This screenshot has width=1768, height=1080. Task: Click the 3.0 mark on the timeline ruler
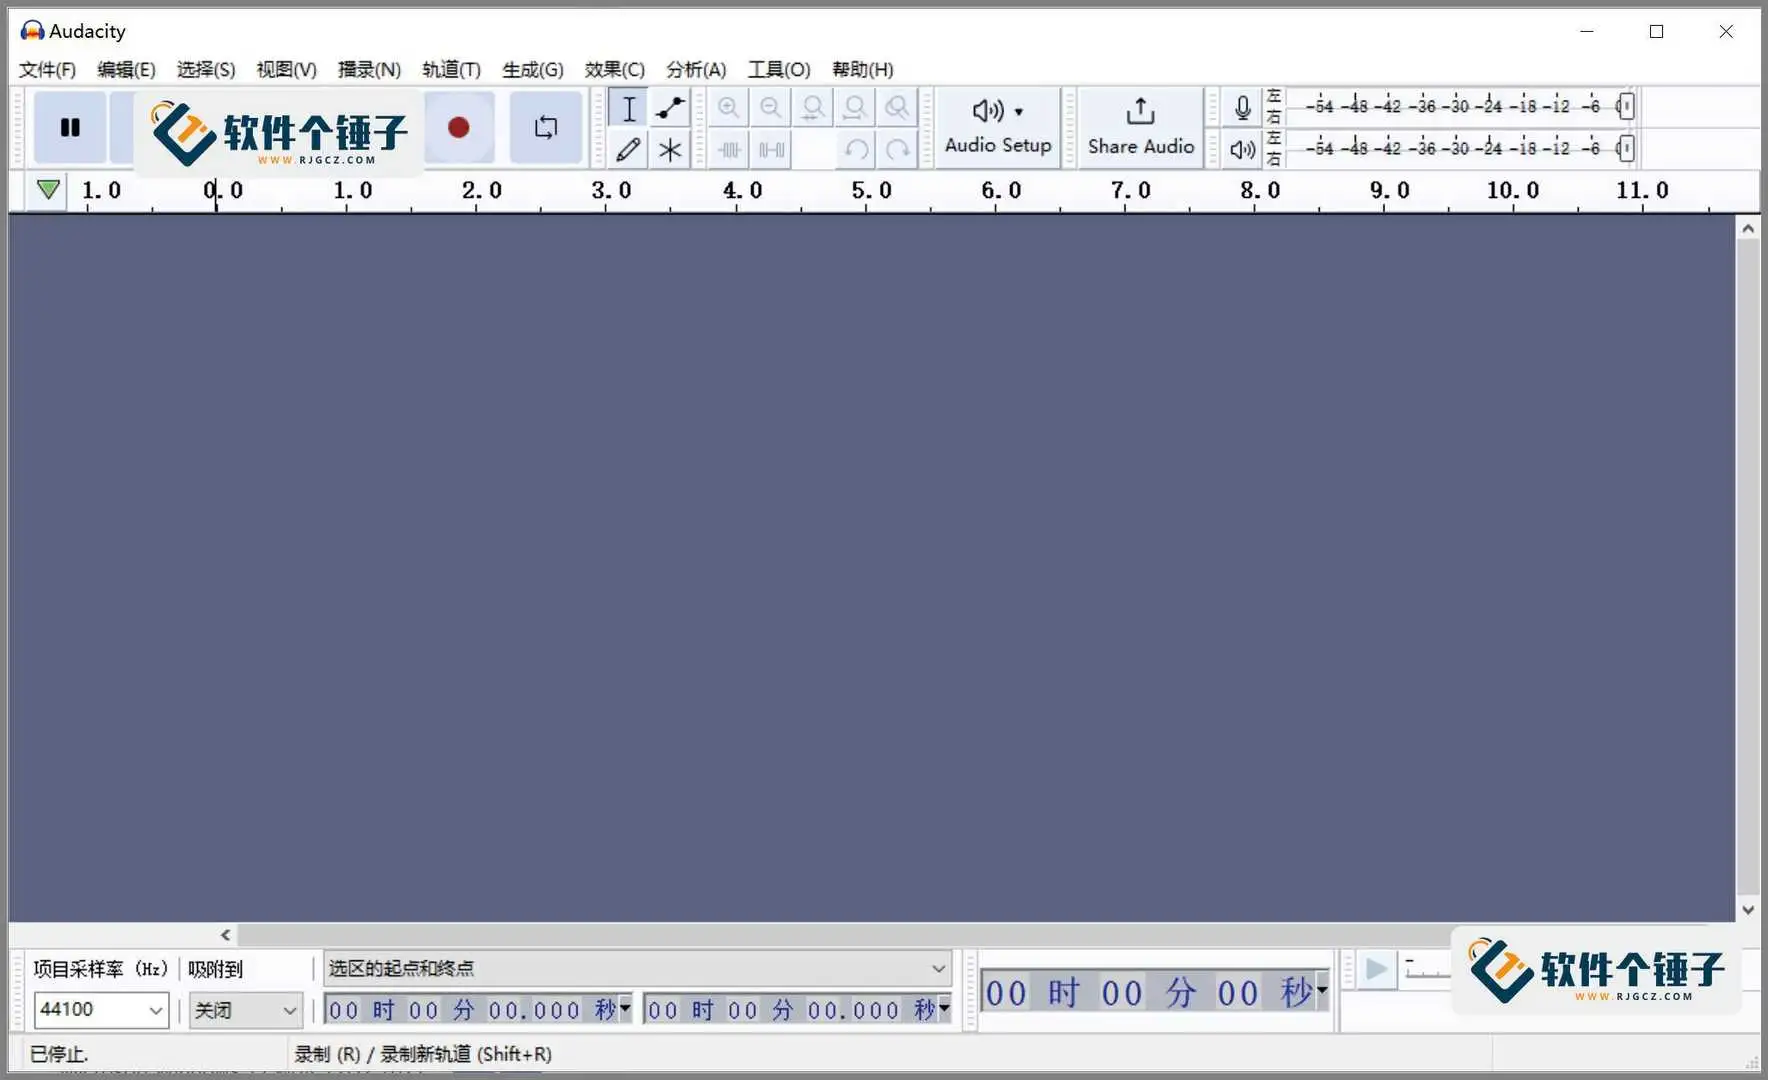611,190
